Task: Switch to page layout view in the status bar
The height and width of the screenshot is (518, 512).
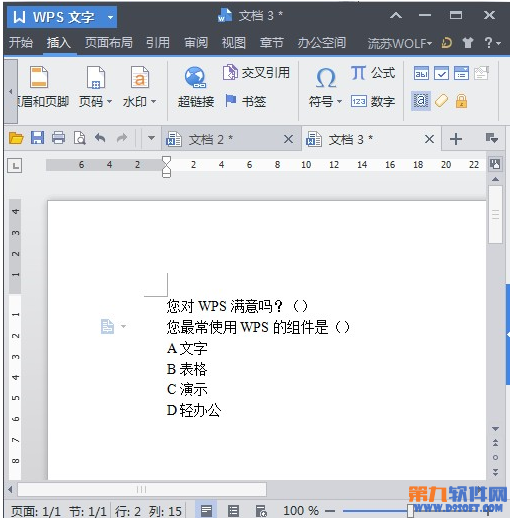Action: (206, 510)
